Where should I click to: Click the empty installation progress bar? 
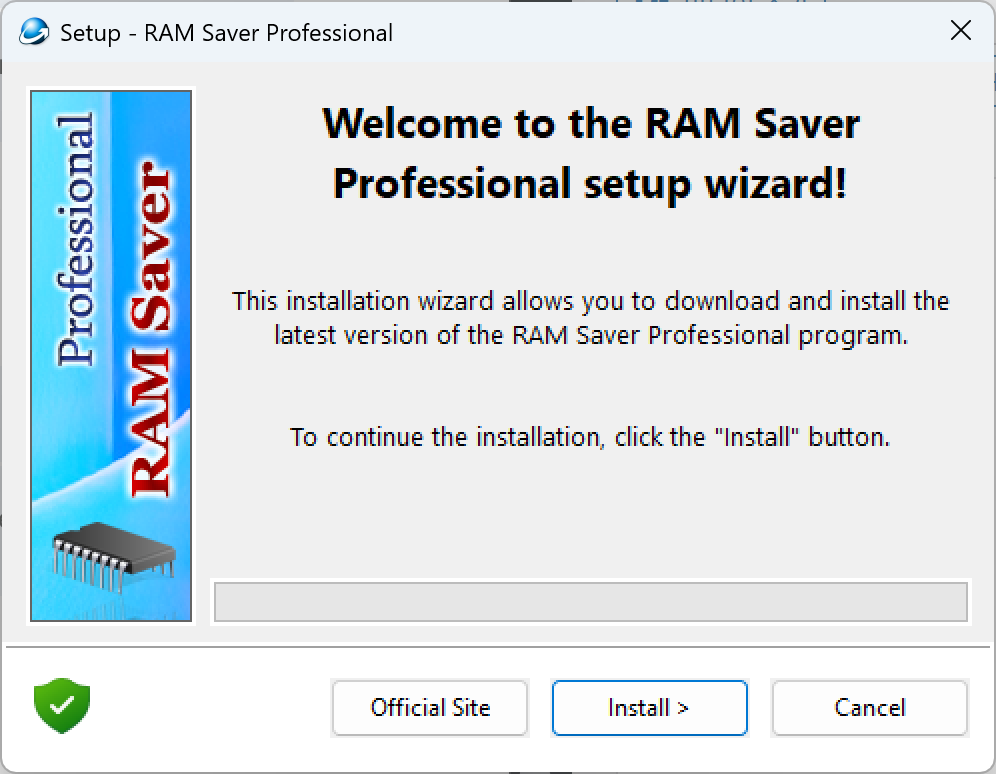pos(591,601)
